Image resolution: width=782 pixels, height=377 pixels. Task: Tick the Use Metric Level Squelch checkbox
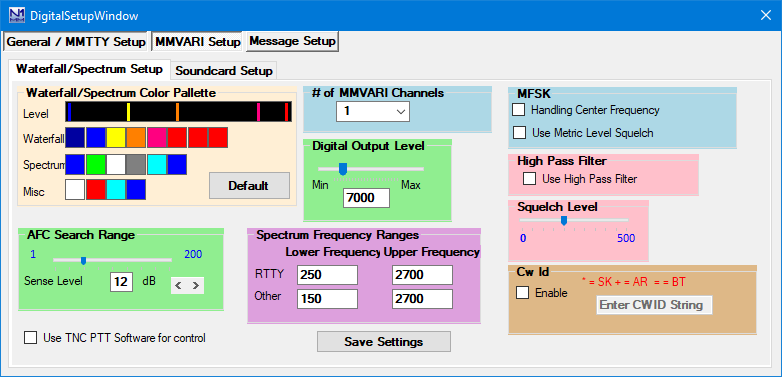pyautogui.click(x=520, y=133)
